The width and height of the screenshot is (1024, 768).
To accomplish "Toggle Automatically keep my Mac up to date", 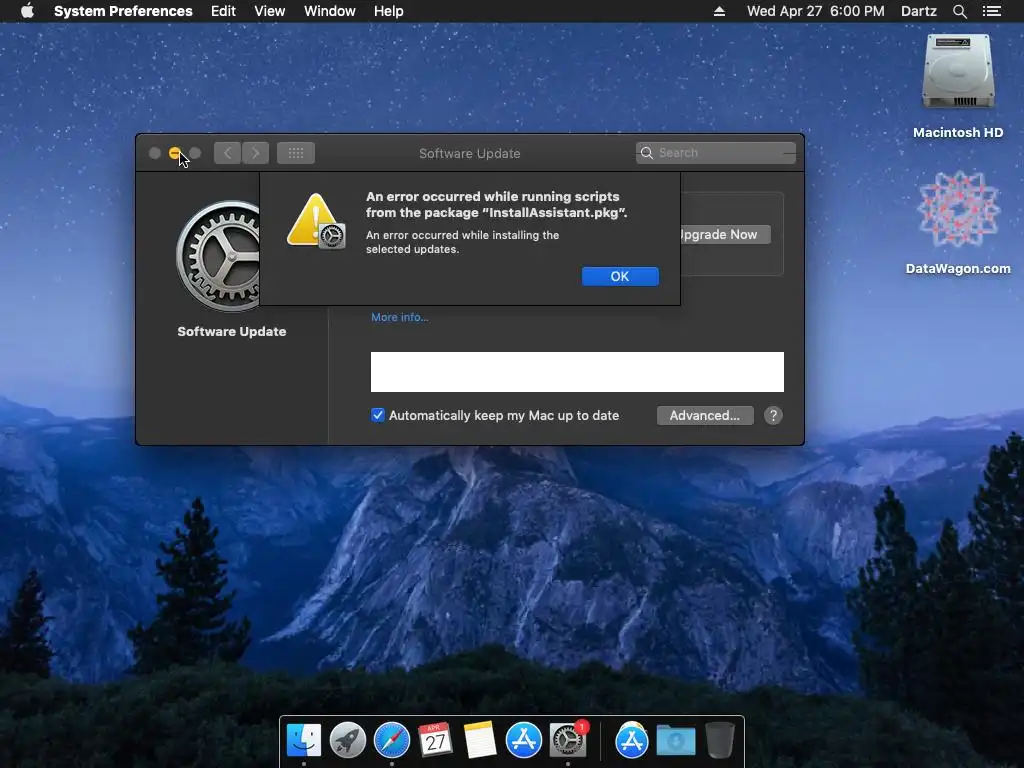I will (377, 415).
